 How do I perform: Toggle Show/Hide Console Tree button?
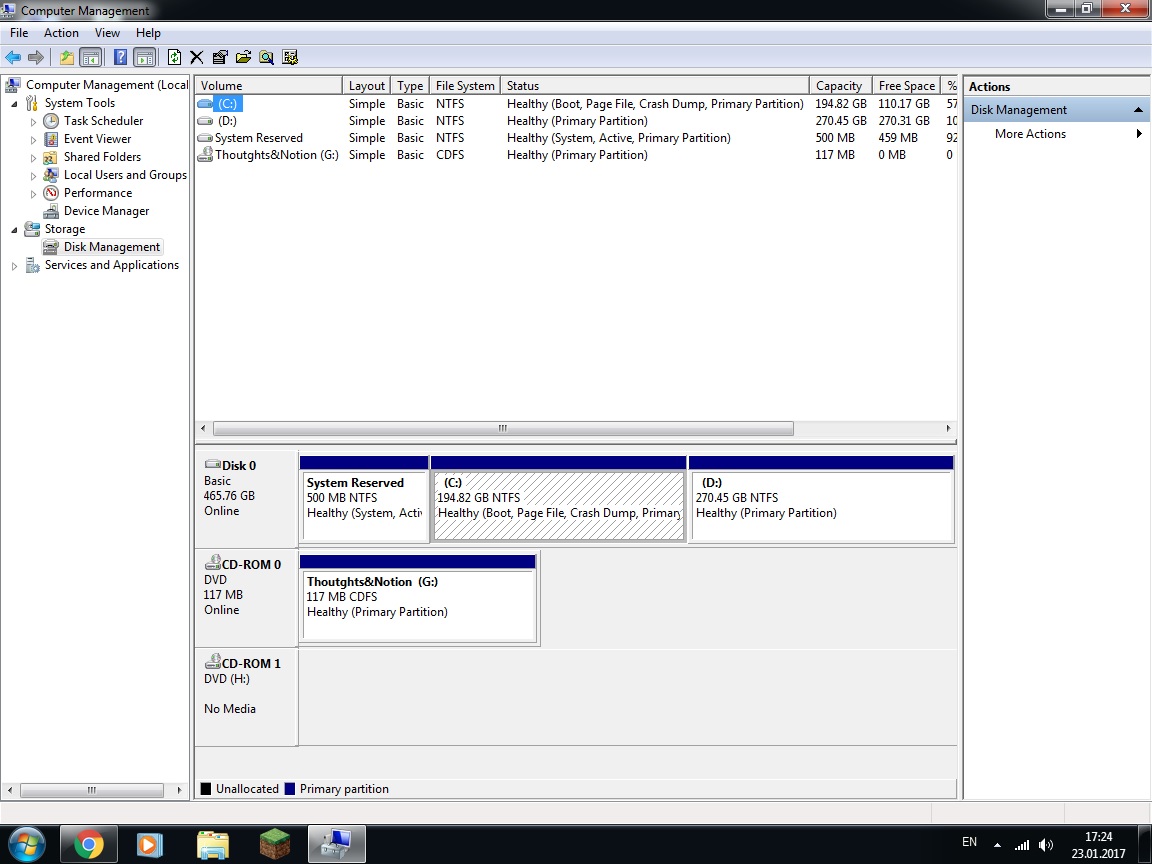point(91,57)
